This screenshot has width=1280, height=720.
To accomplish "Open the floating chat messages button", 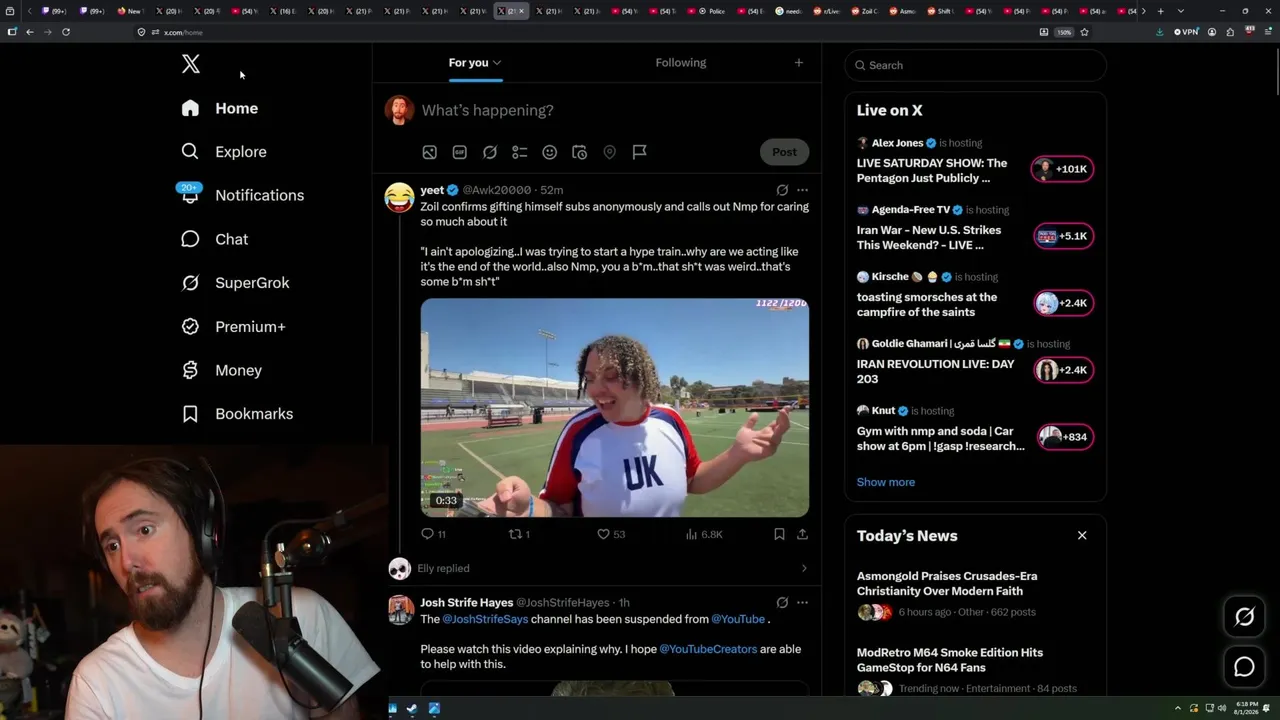I will tap(1244, 667).
